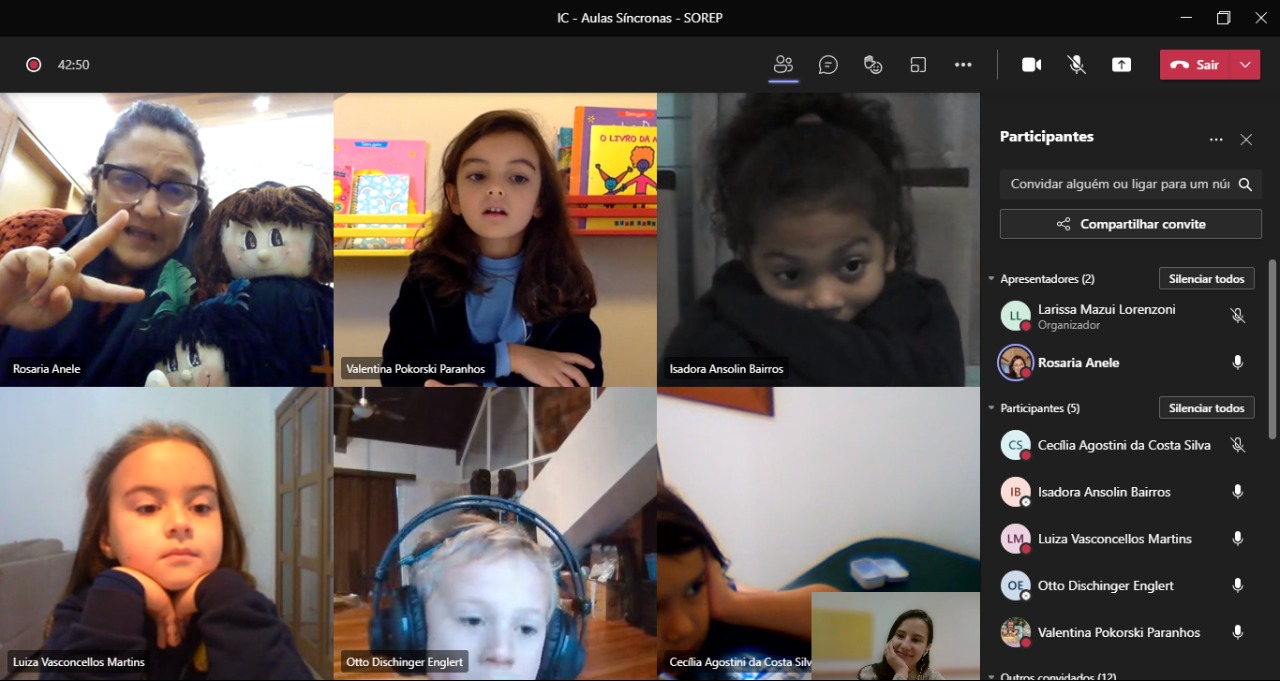This screenshot has width=1280, height=681.
Task: Click the participants panel vertical scrollbar
Action: [1272, 349]
